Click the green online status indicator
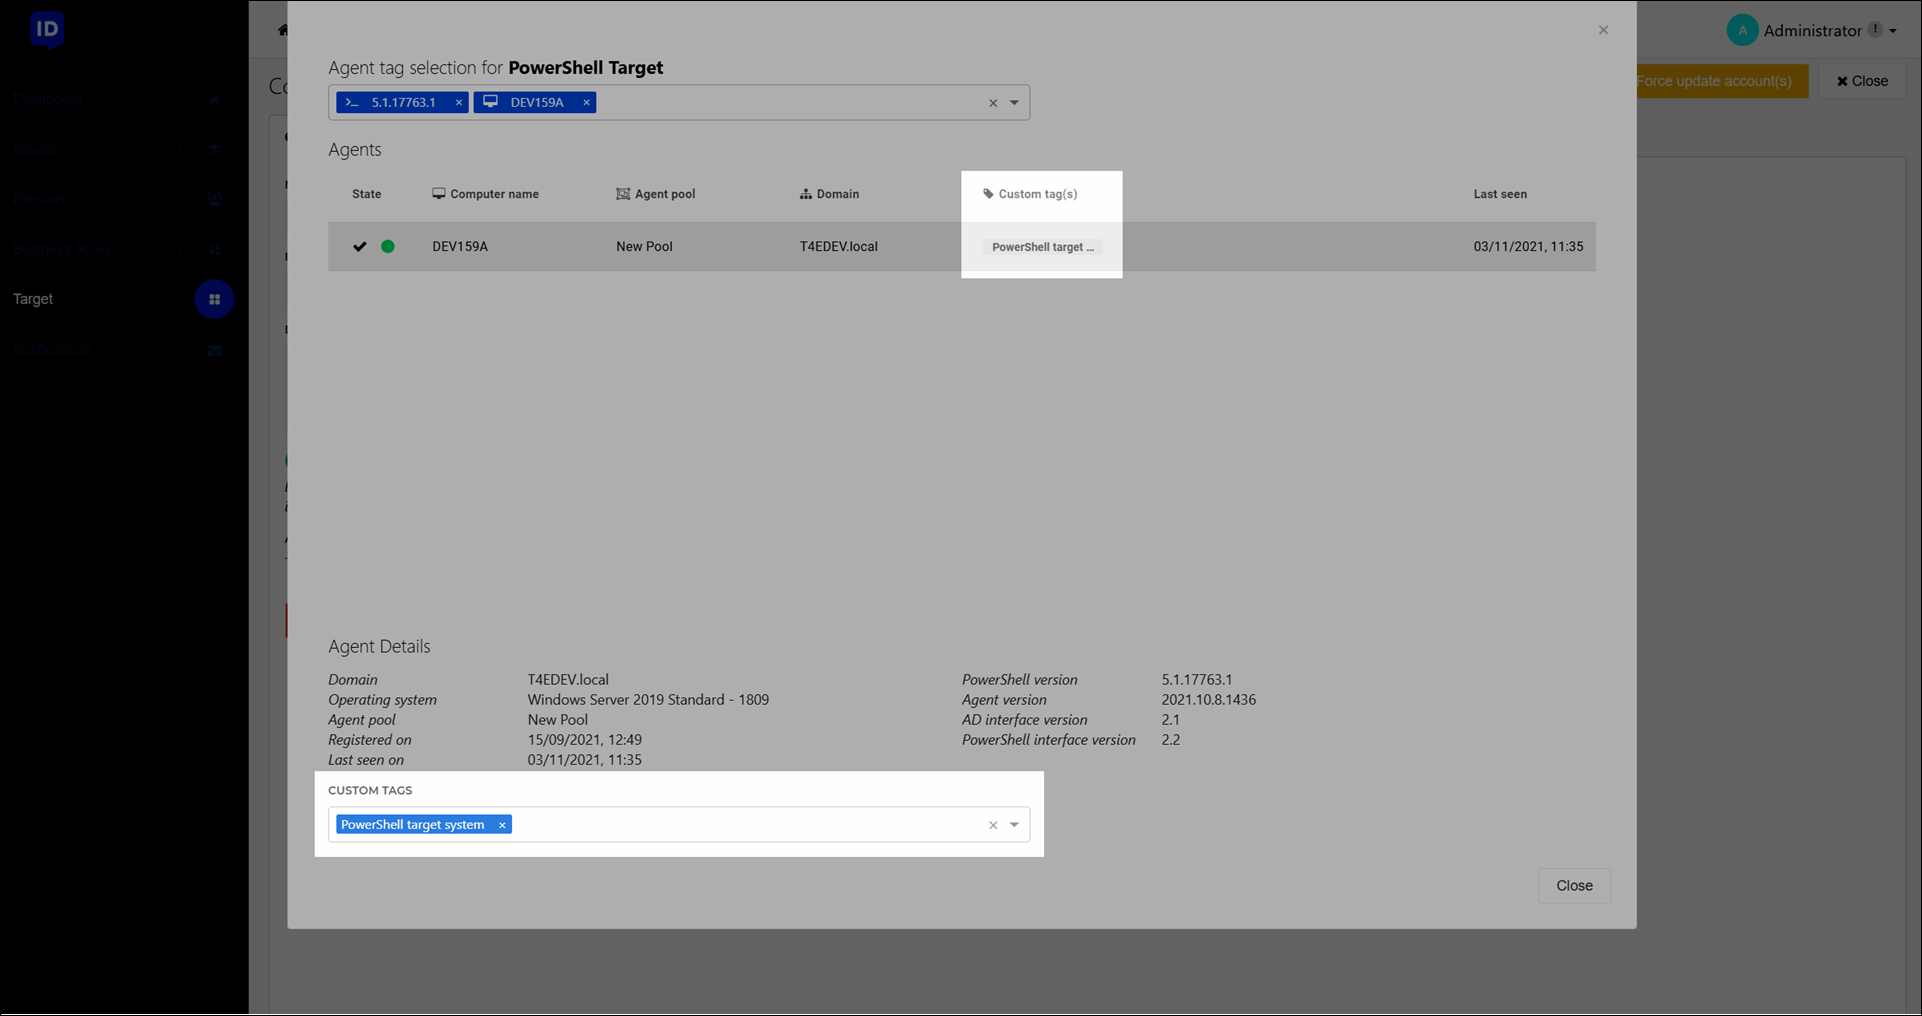 tap(388, 247)
